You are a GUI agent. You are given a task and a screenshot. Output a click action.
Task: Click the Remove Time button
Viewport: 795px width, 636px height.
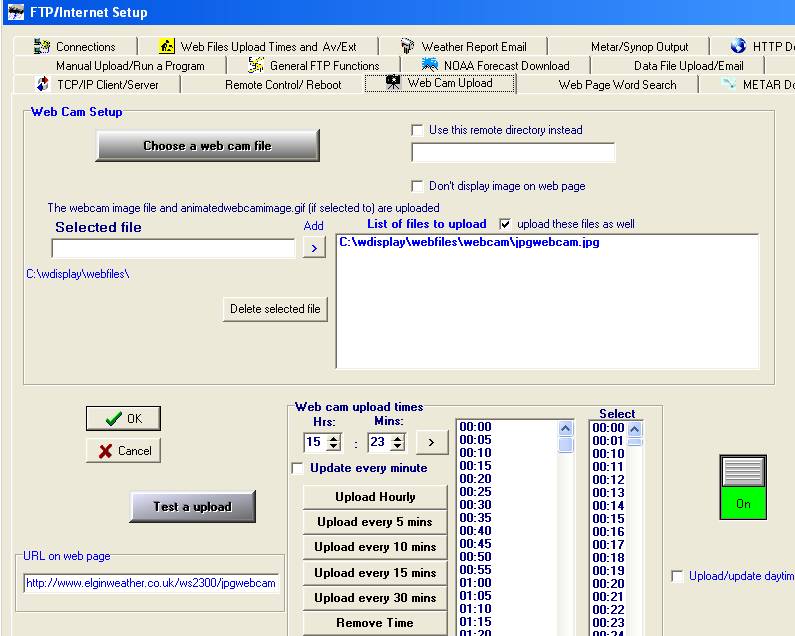(375, 623)
